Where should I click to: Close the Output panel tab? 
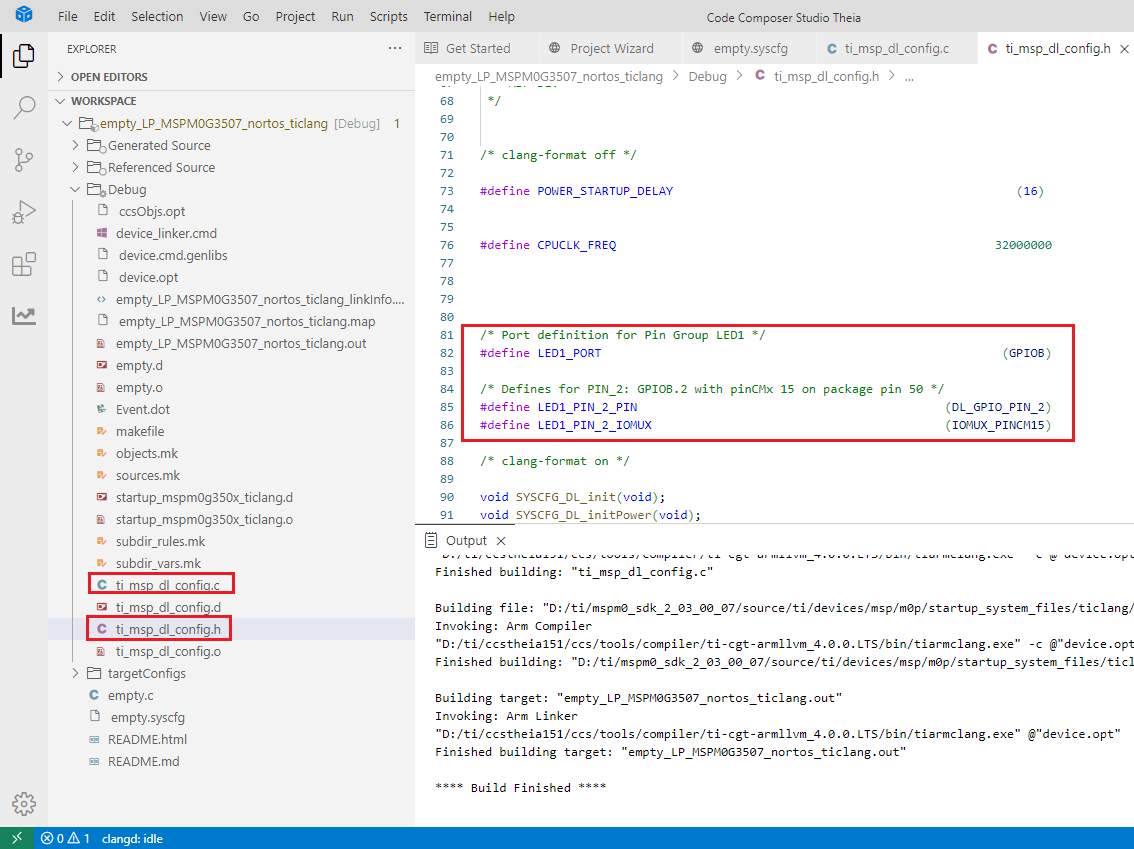click(x=501, y=541)
